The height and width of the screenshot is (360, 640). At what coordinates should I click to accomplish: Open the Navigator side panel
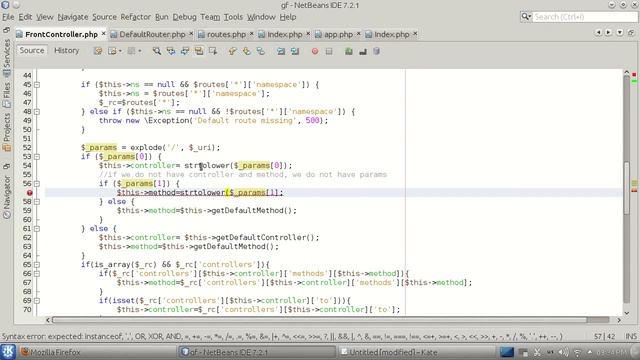6,197
